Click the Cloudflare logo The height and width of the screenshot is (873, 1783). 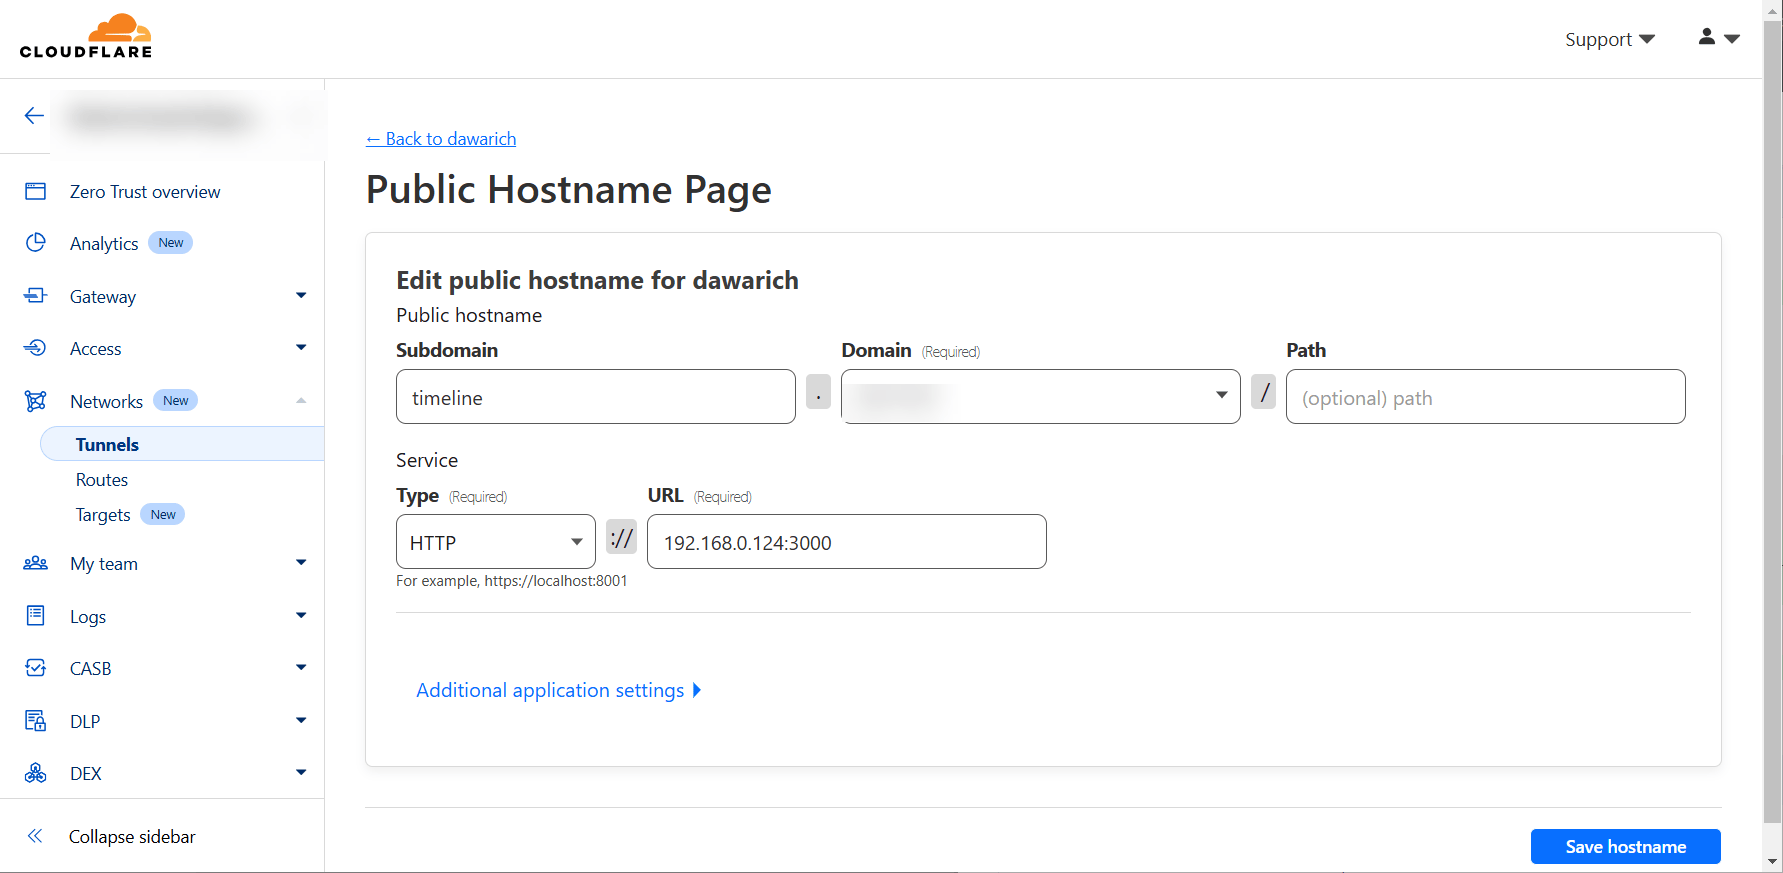point(86,37)
